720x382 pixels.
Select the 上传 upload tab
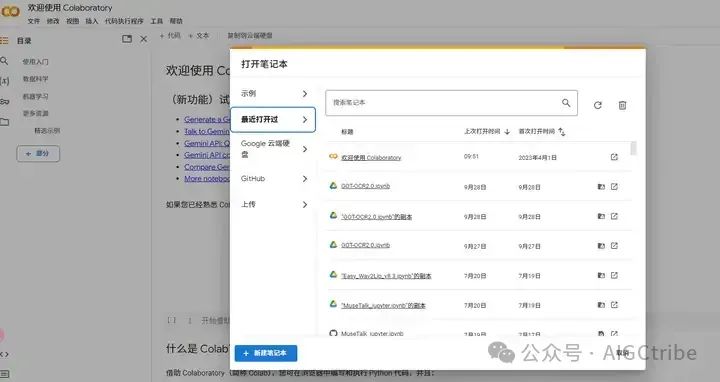coord(273,204)
